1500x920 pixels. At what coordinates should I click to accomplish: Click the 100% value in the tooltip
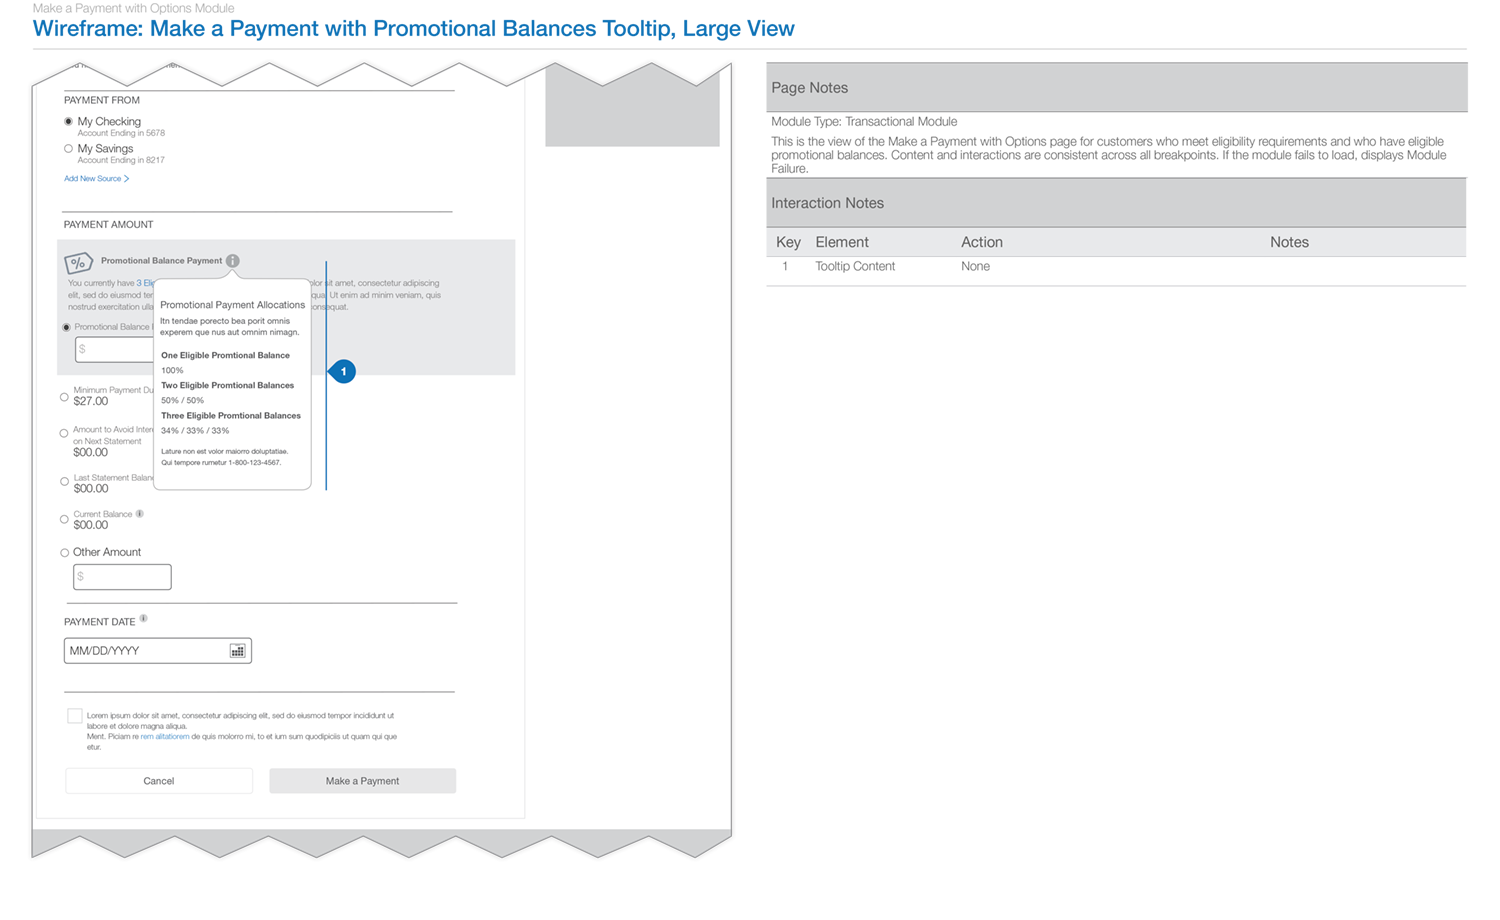pyautogui.click(x=172, y=371)
